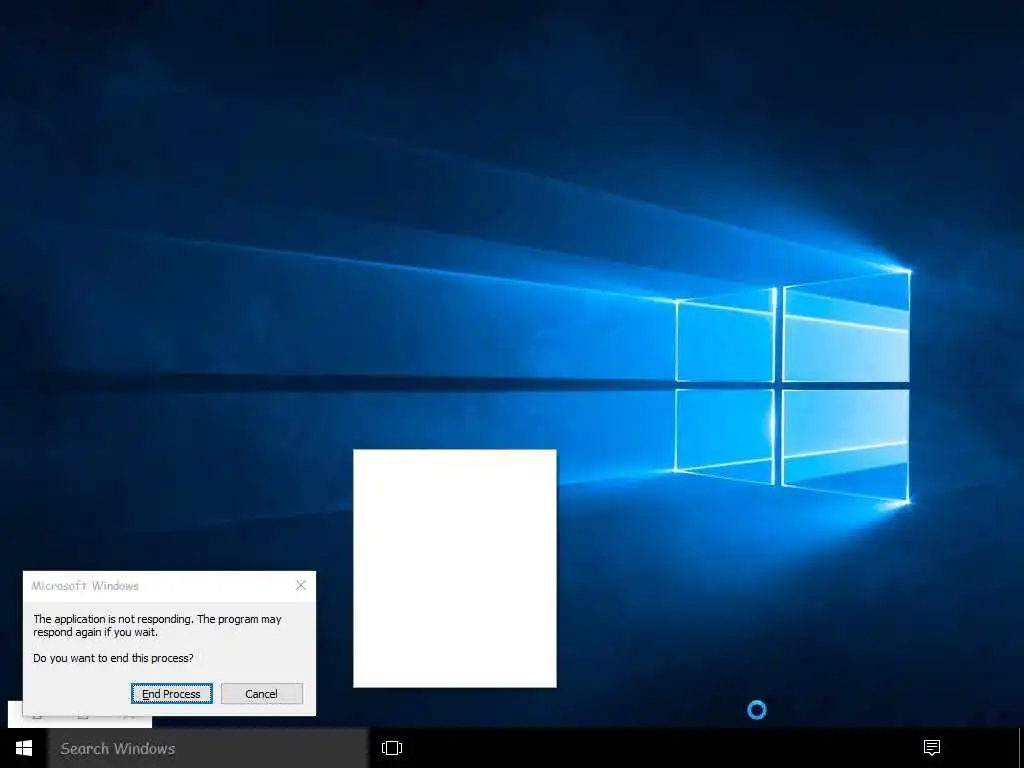This screenshot has height=768, width=1024.
Task: Click the End Process button
Action: (172, 694)
